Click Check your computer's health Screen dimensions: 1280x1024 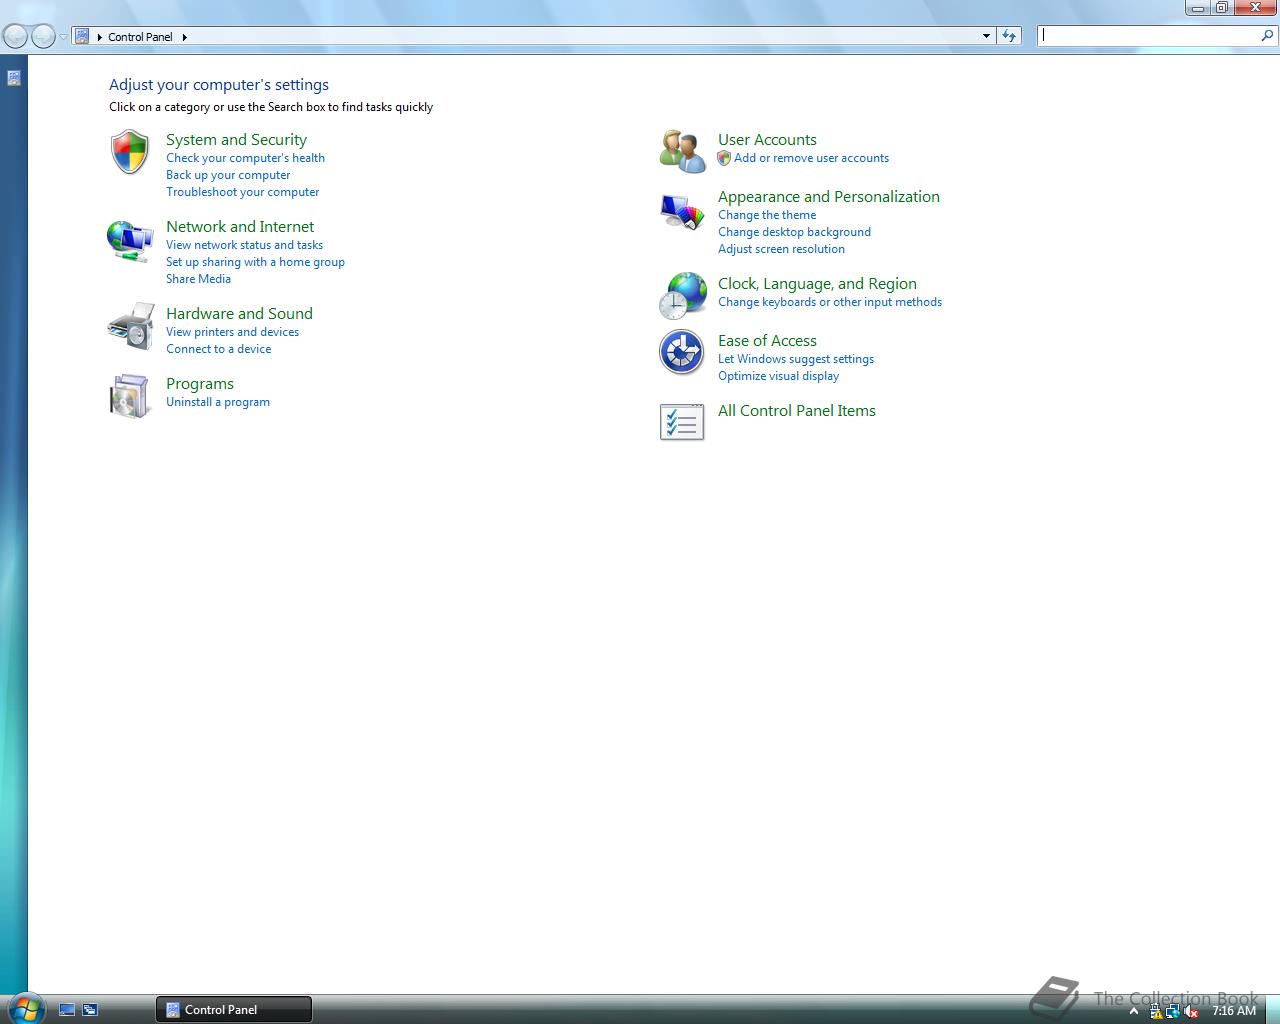coord(245,158)
